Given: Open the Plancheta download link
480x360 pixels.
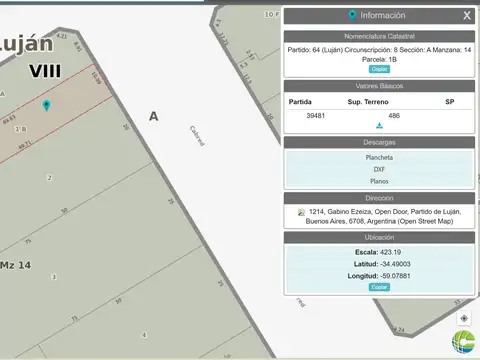Looking at the screenshot, I should click(x=379, y=157).
